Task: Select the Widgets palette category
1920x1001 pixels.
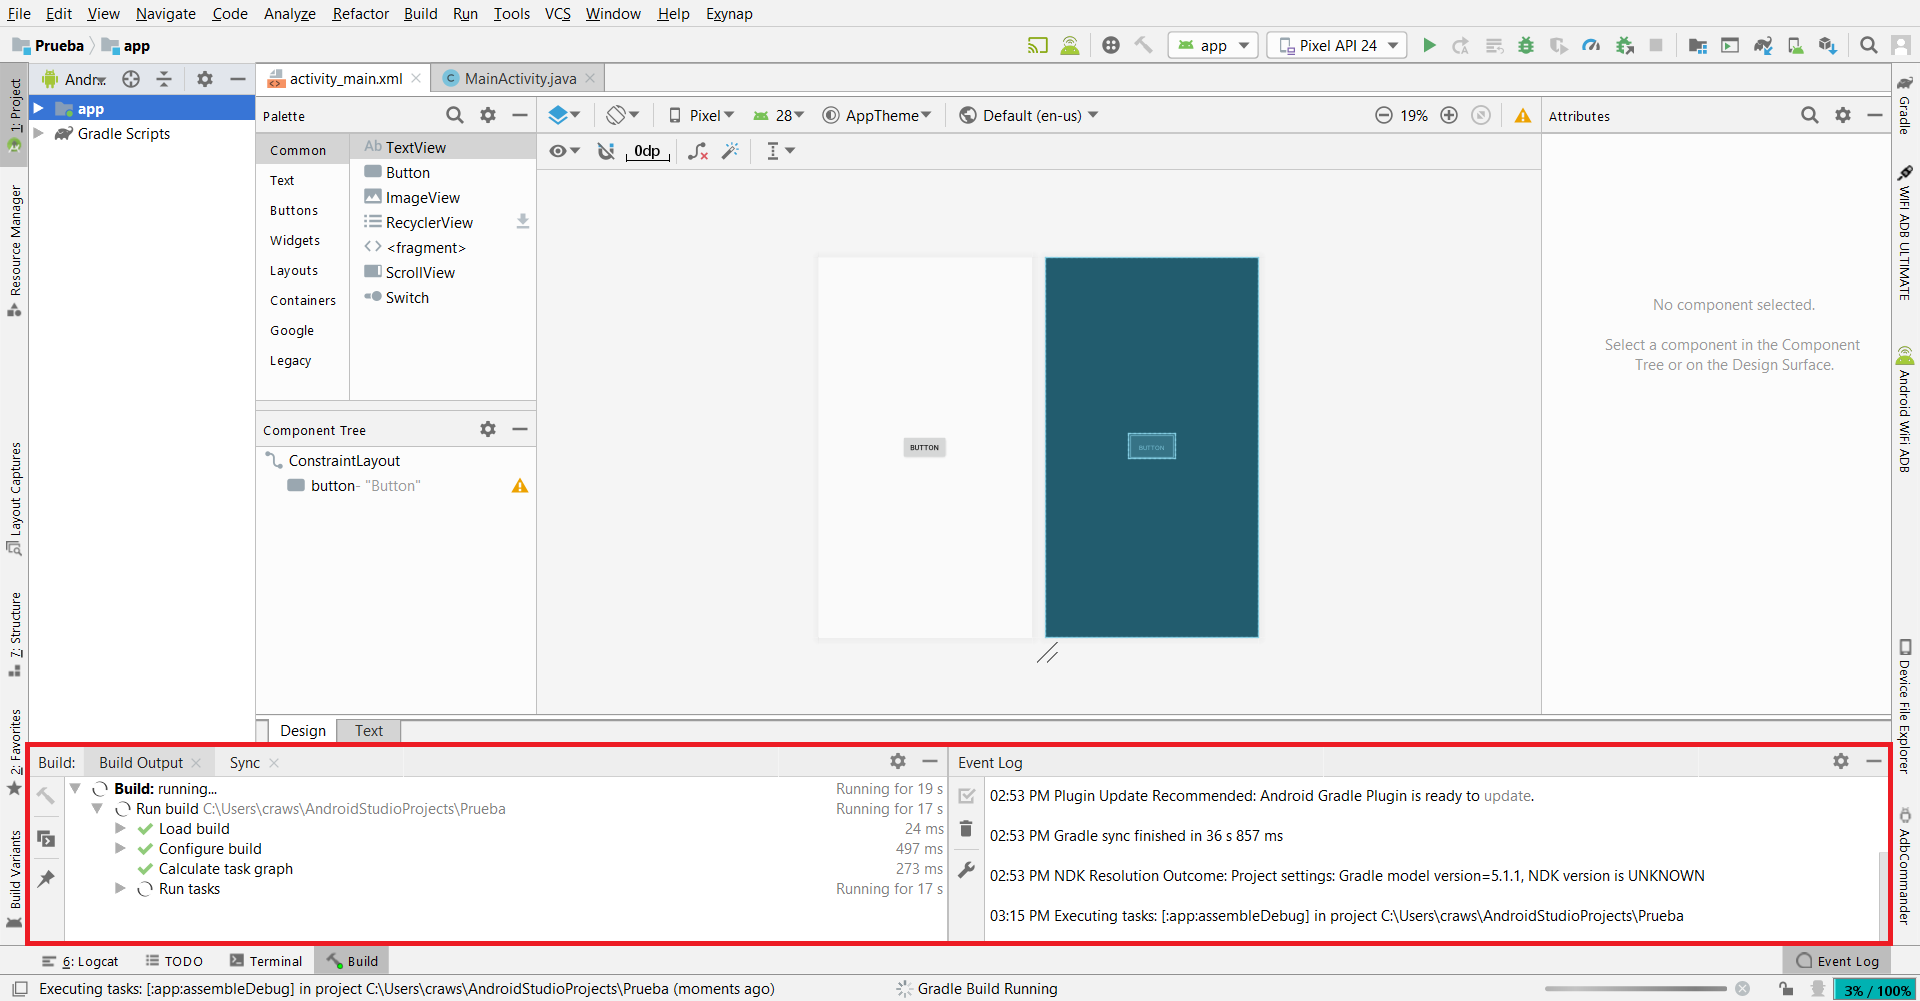Action: pos(295,240)
